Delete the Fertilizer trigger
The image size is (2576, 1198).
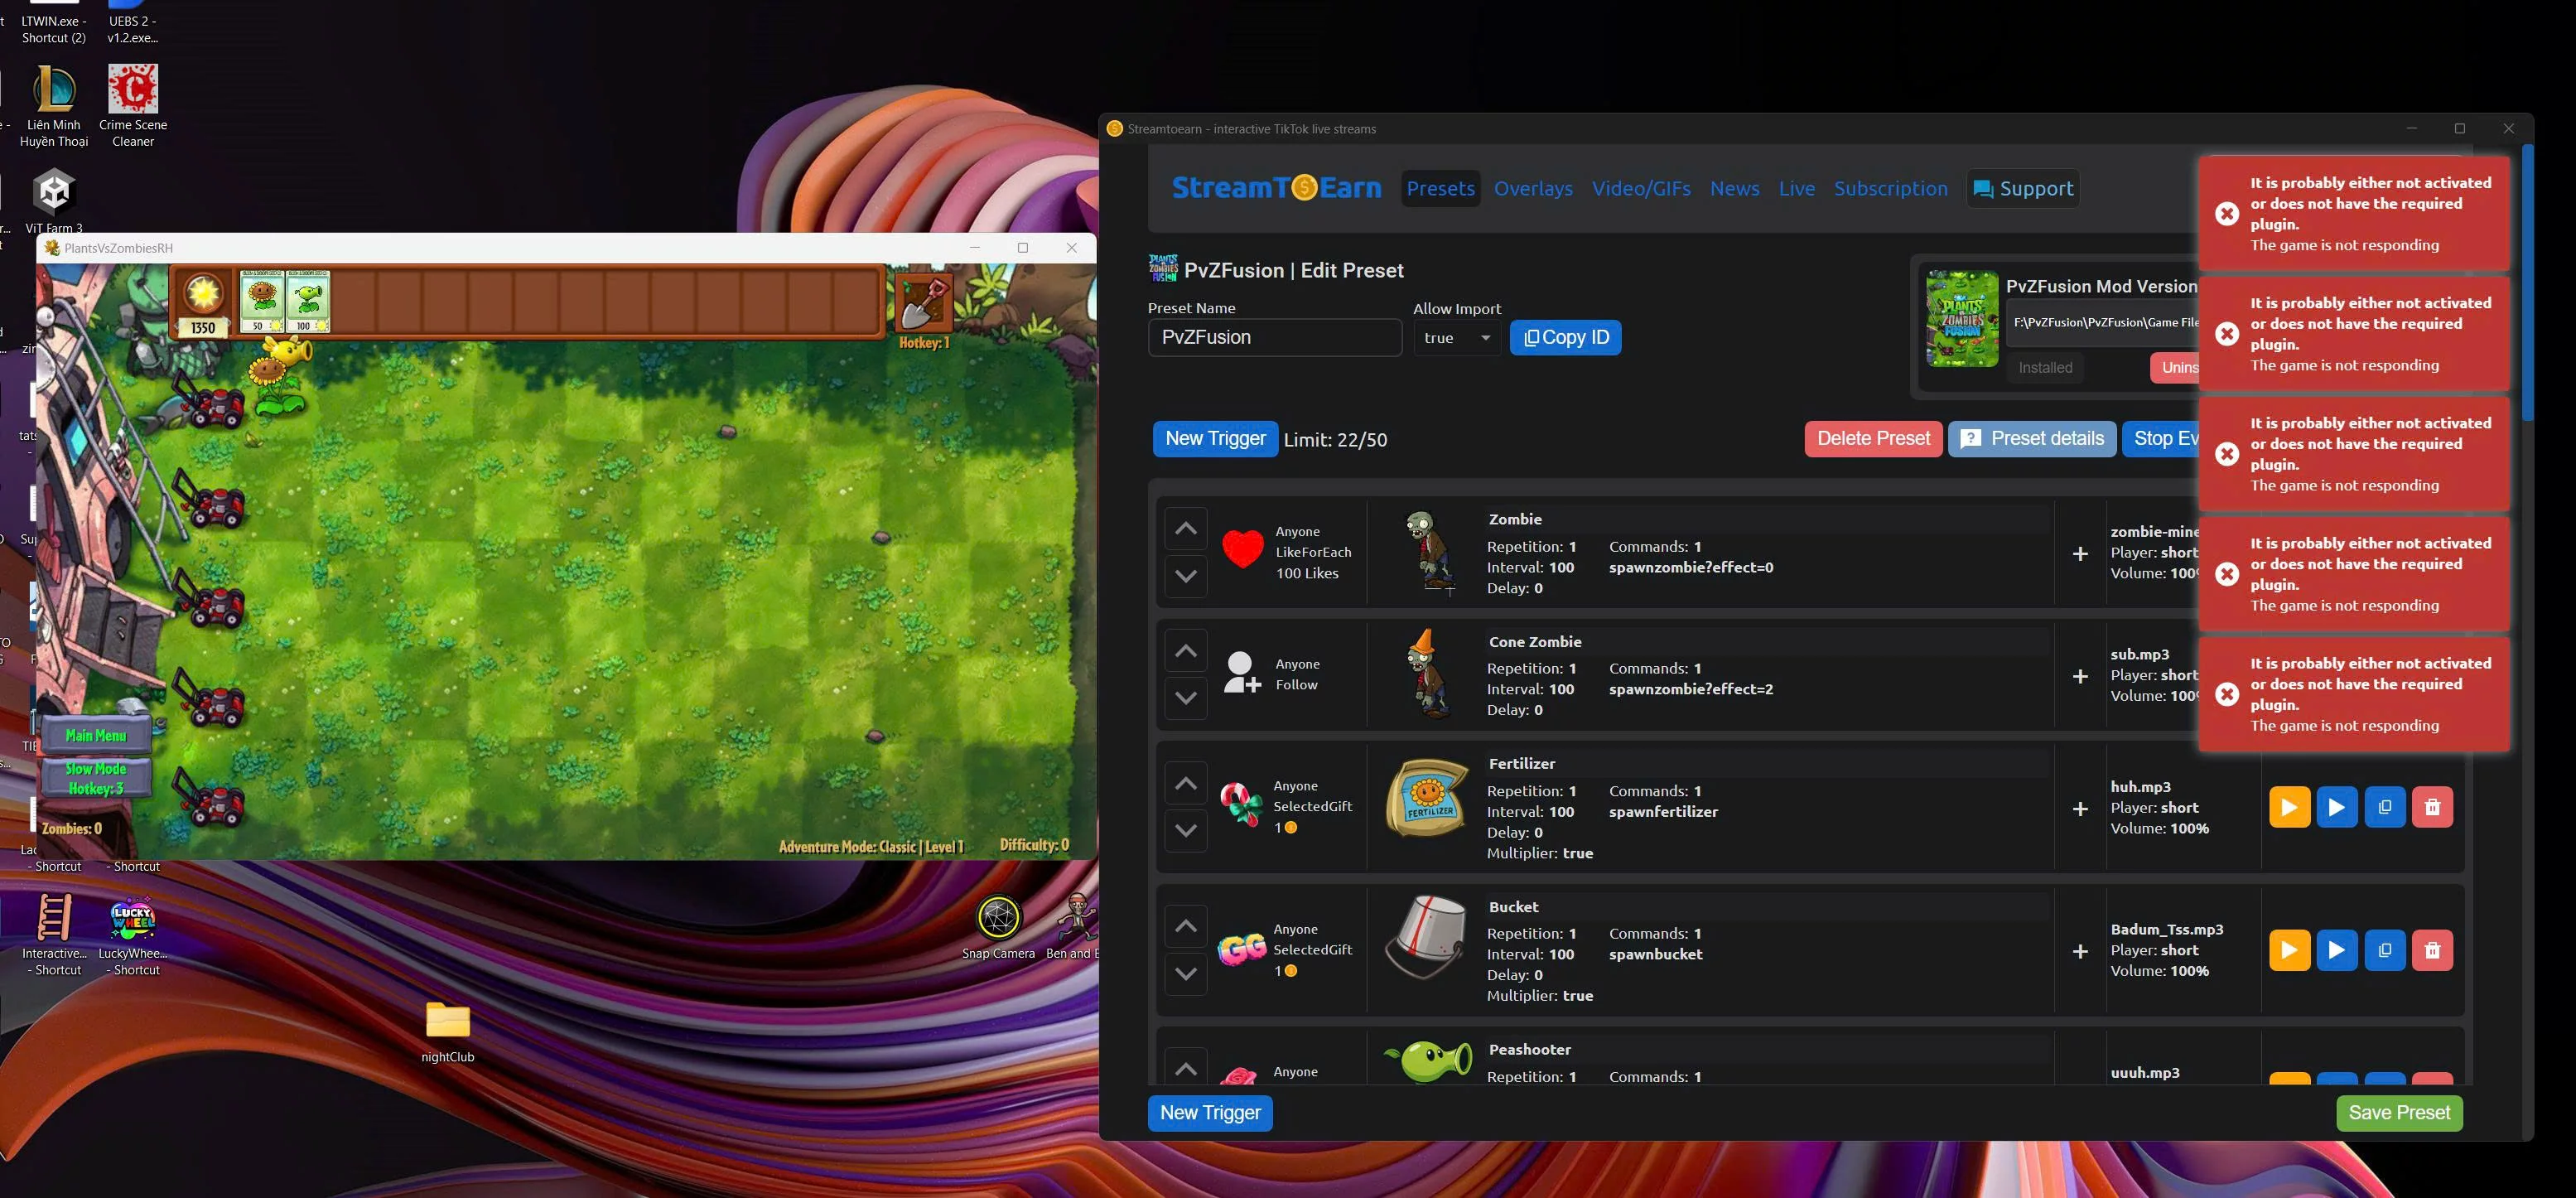(x=2432, y=807)
